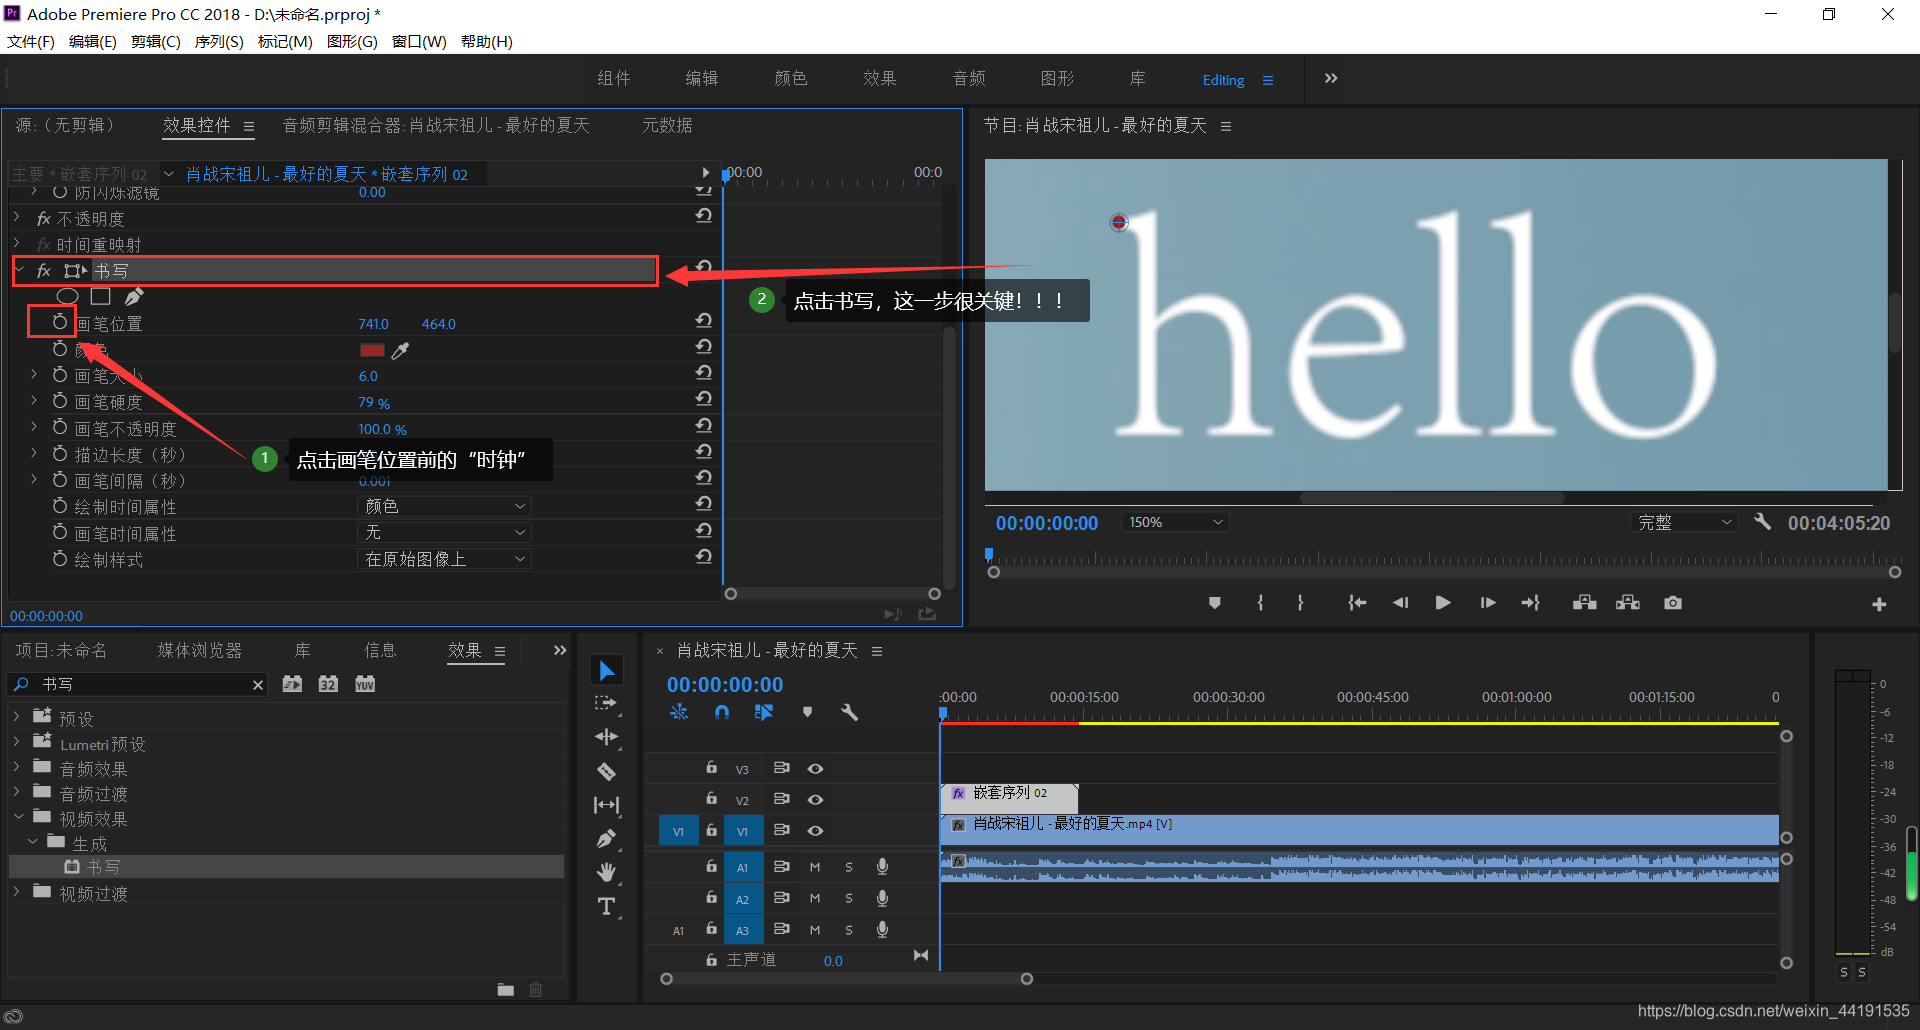Open the 绘制时间属性 dropdown set to 颜色
Viewport: 1920px width, 1030px height.
point(444,506)
